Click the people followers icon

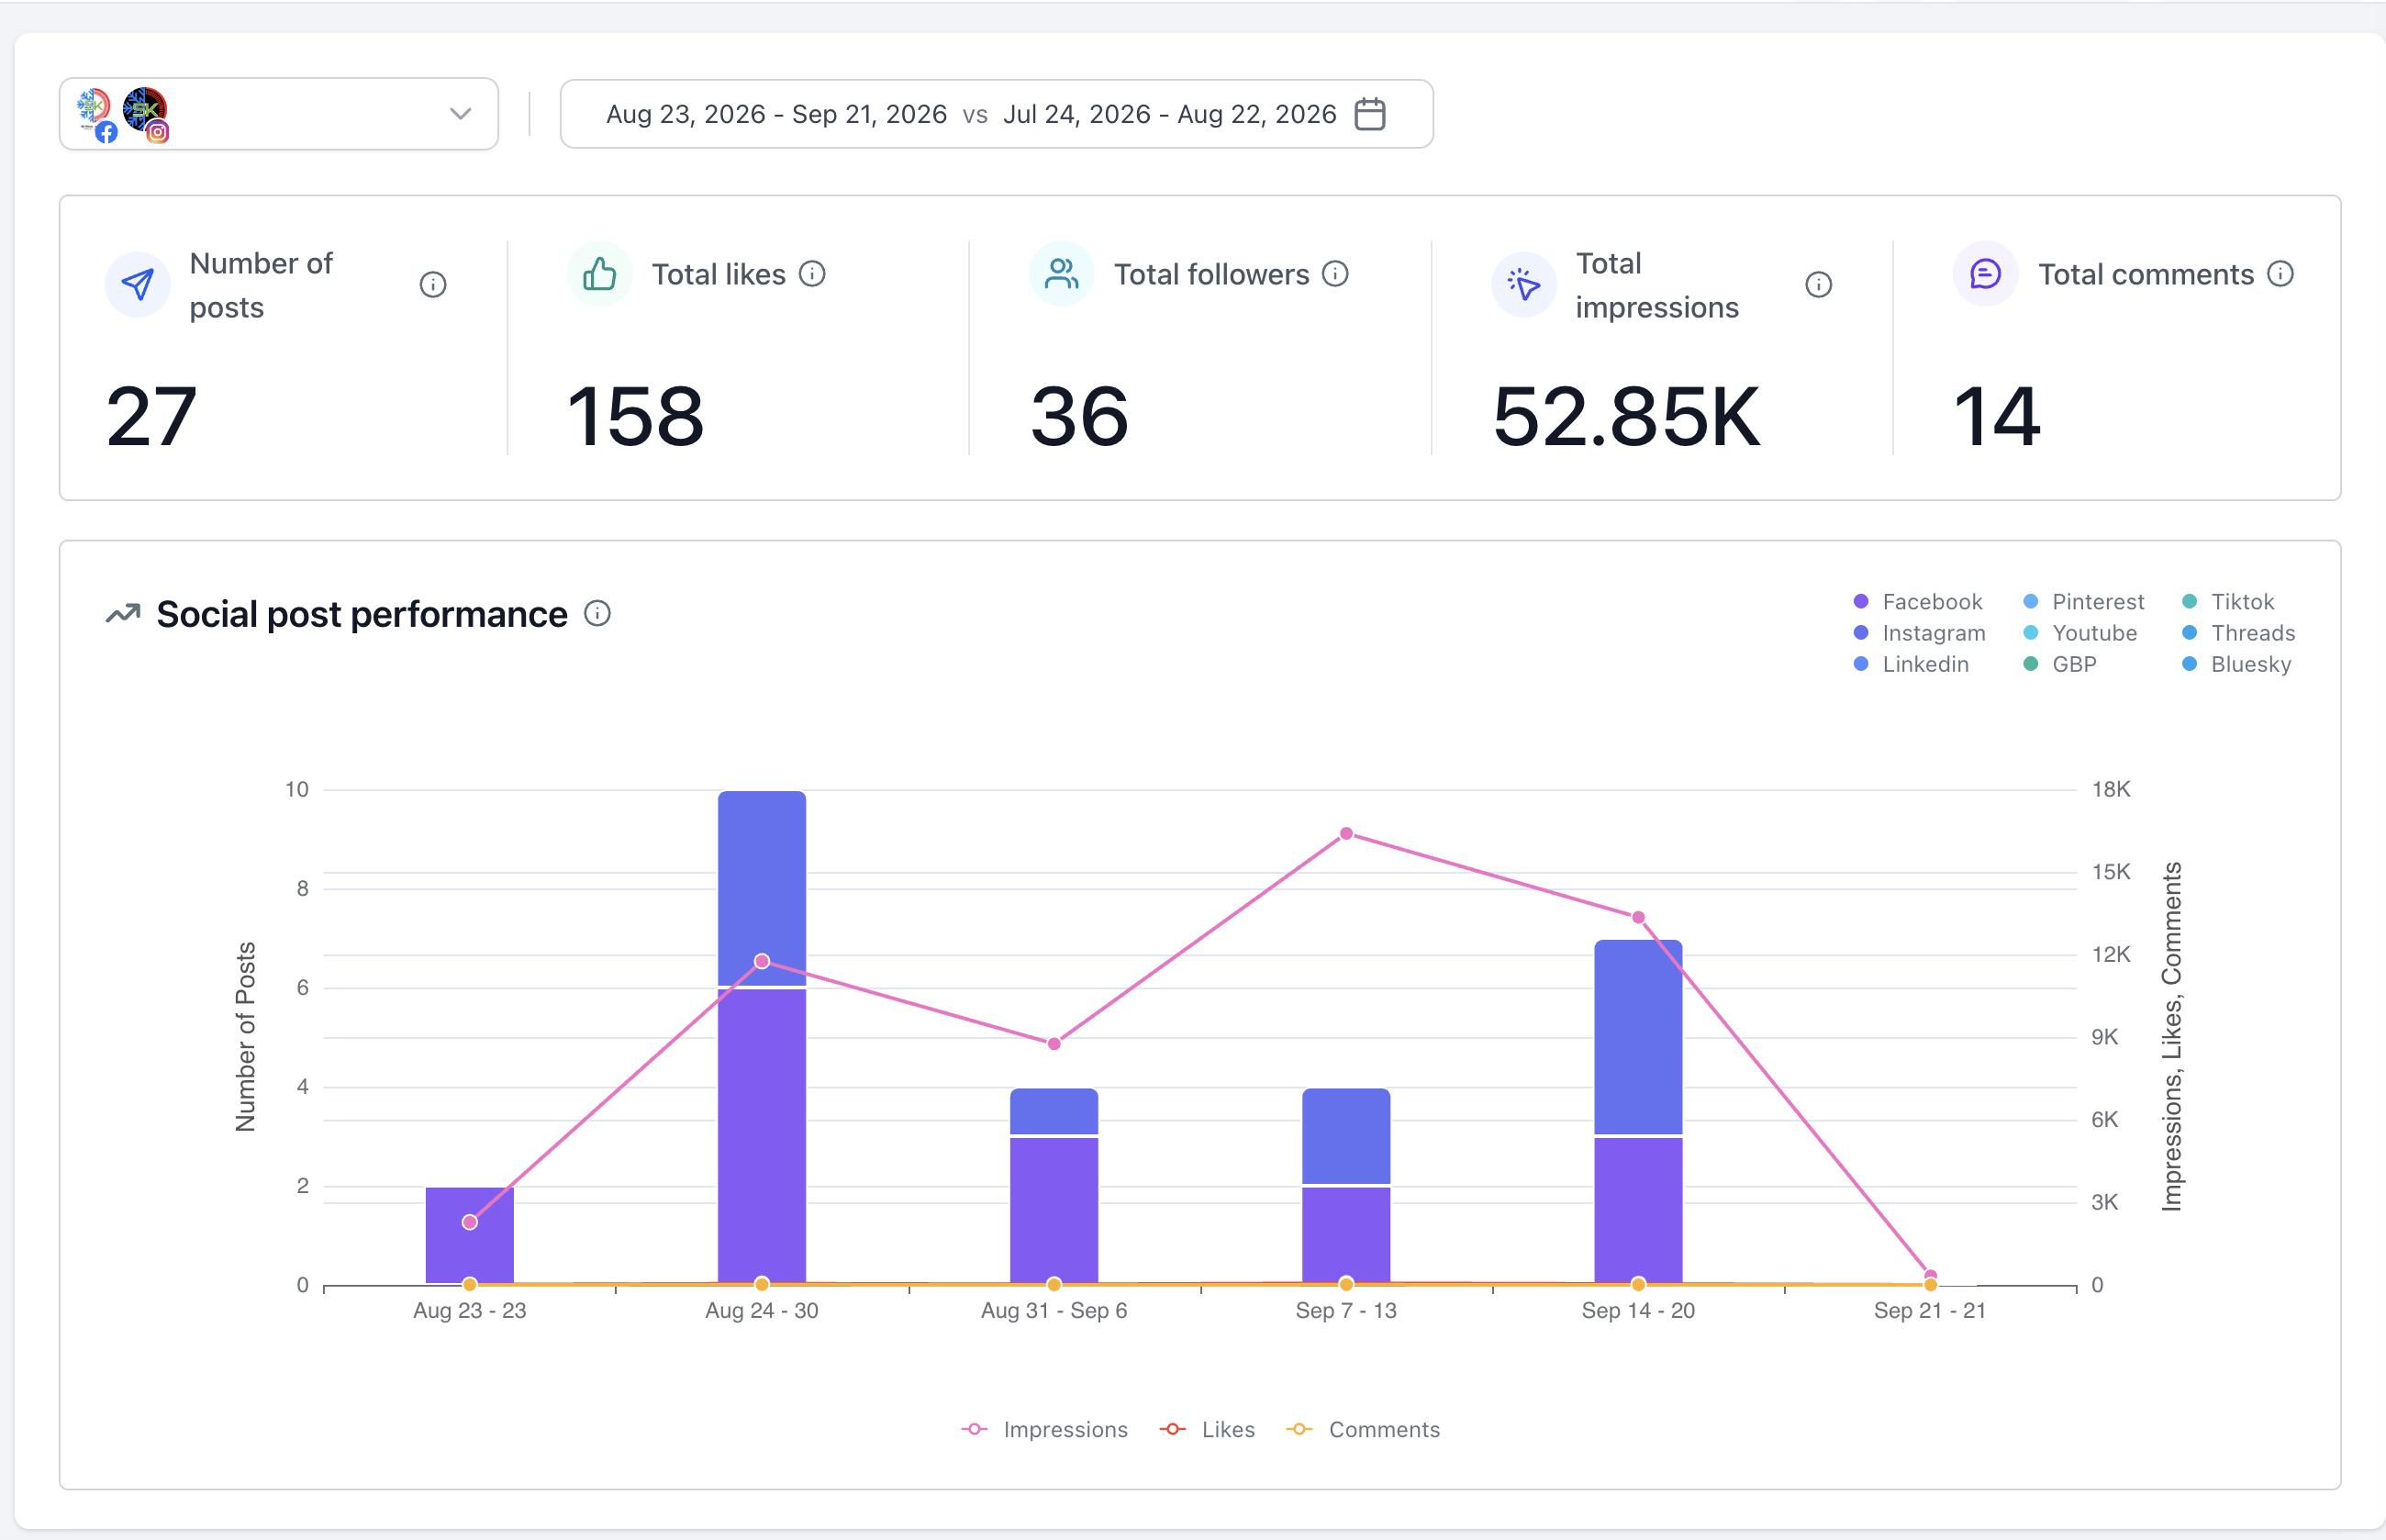(x=1062, y=274)
